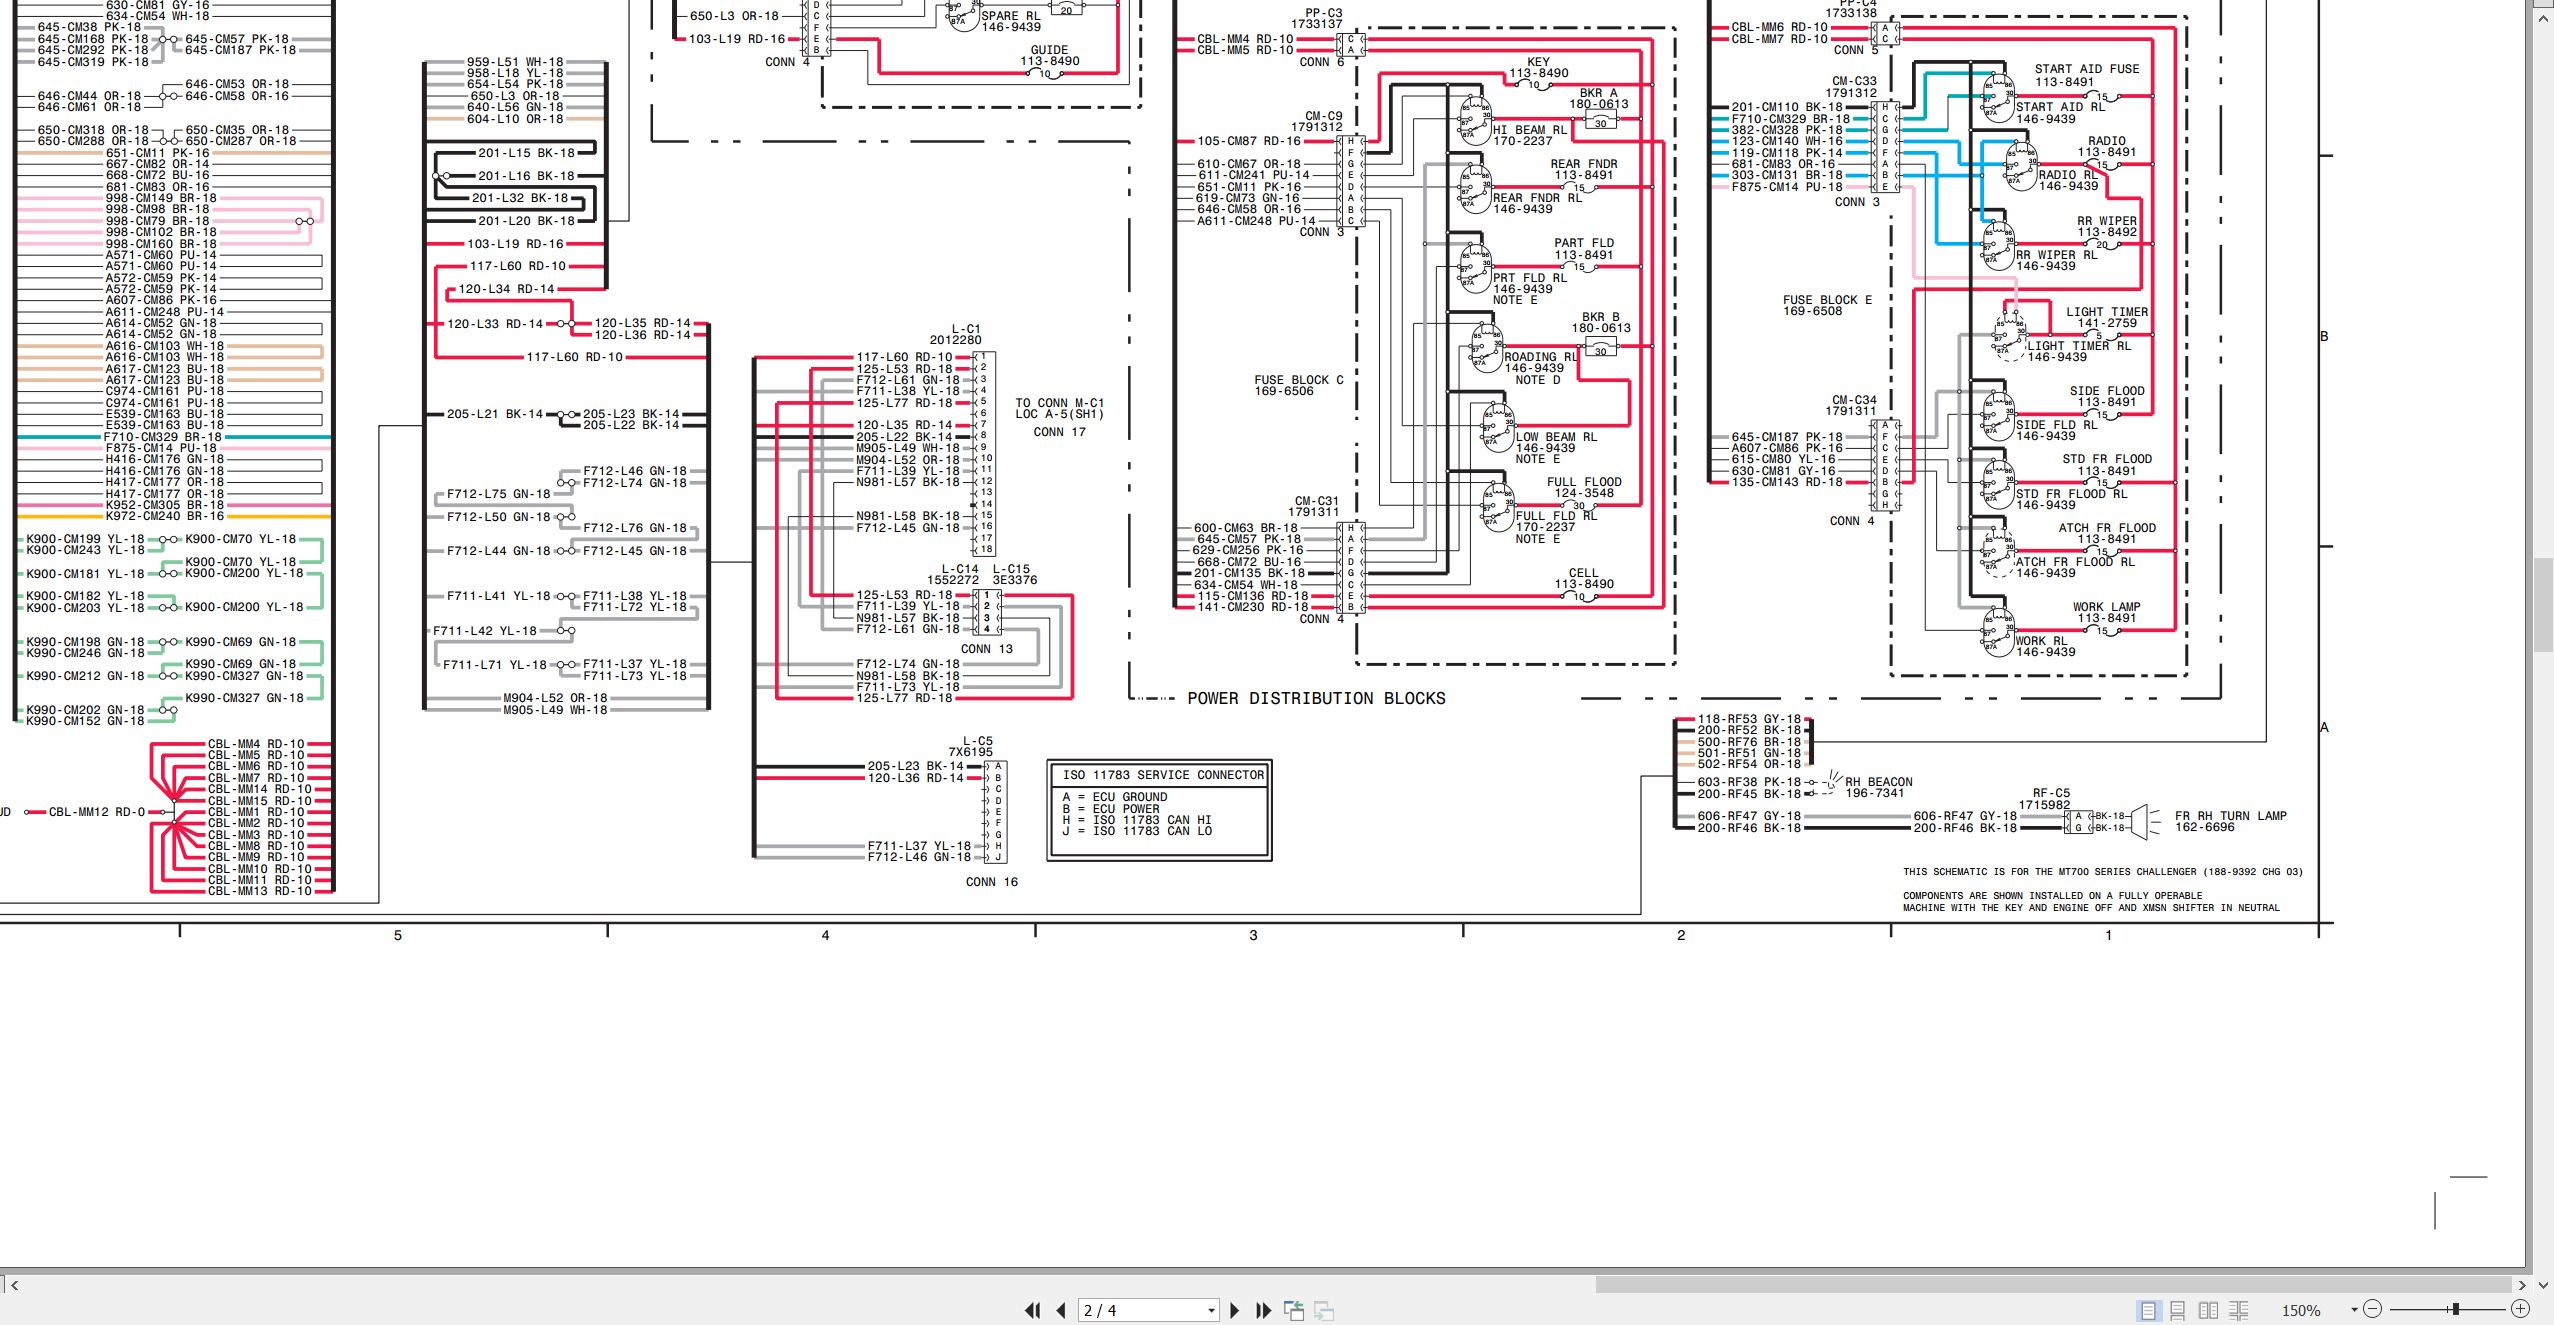The image size is (2554, 1325).
Task: Click the scroll right arrow
Action: 2521,1285
